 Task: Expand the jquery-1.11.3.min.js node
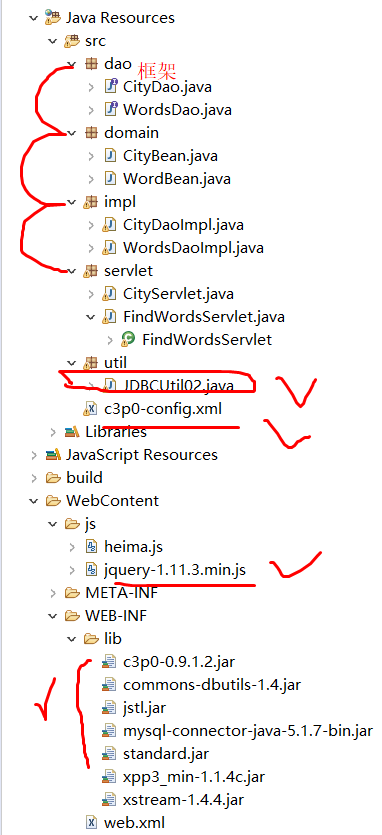coord(72,570)
